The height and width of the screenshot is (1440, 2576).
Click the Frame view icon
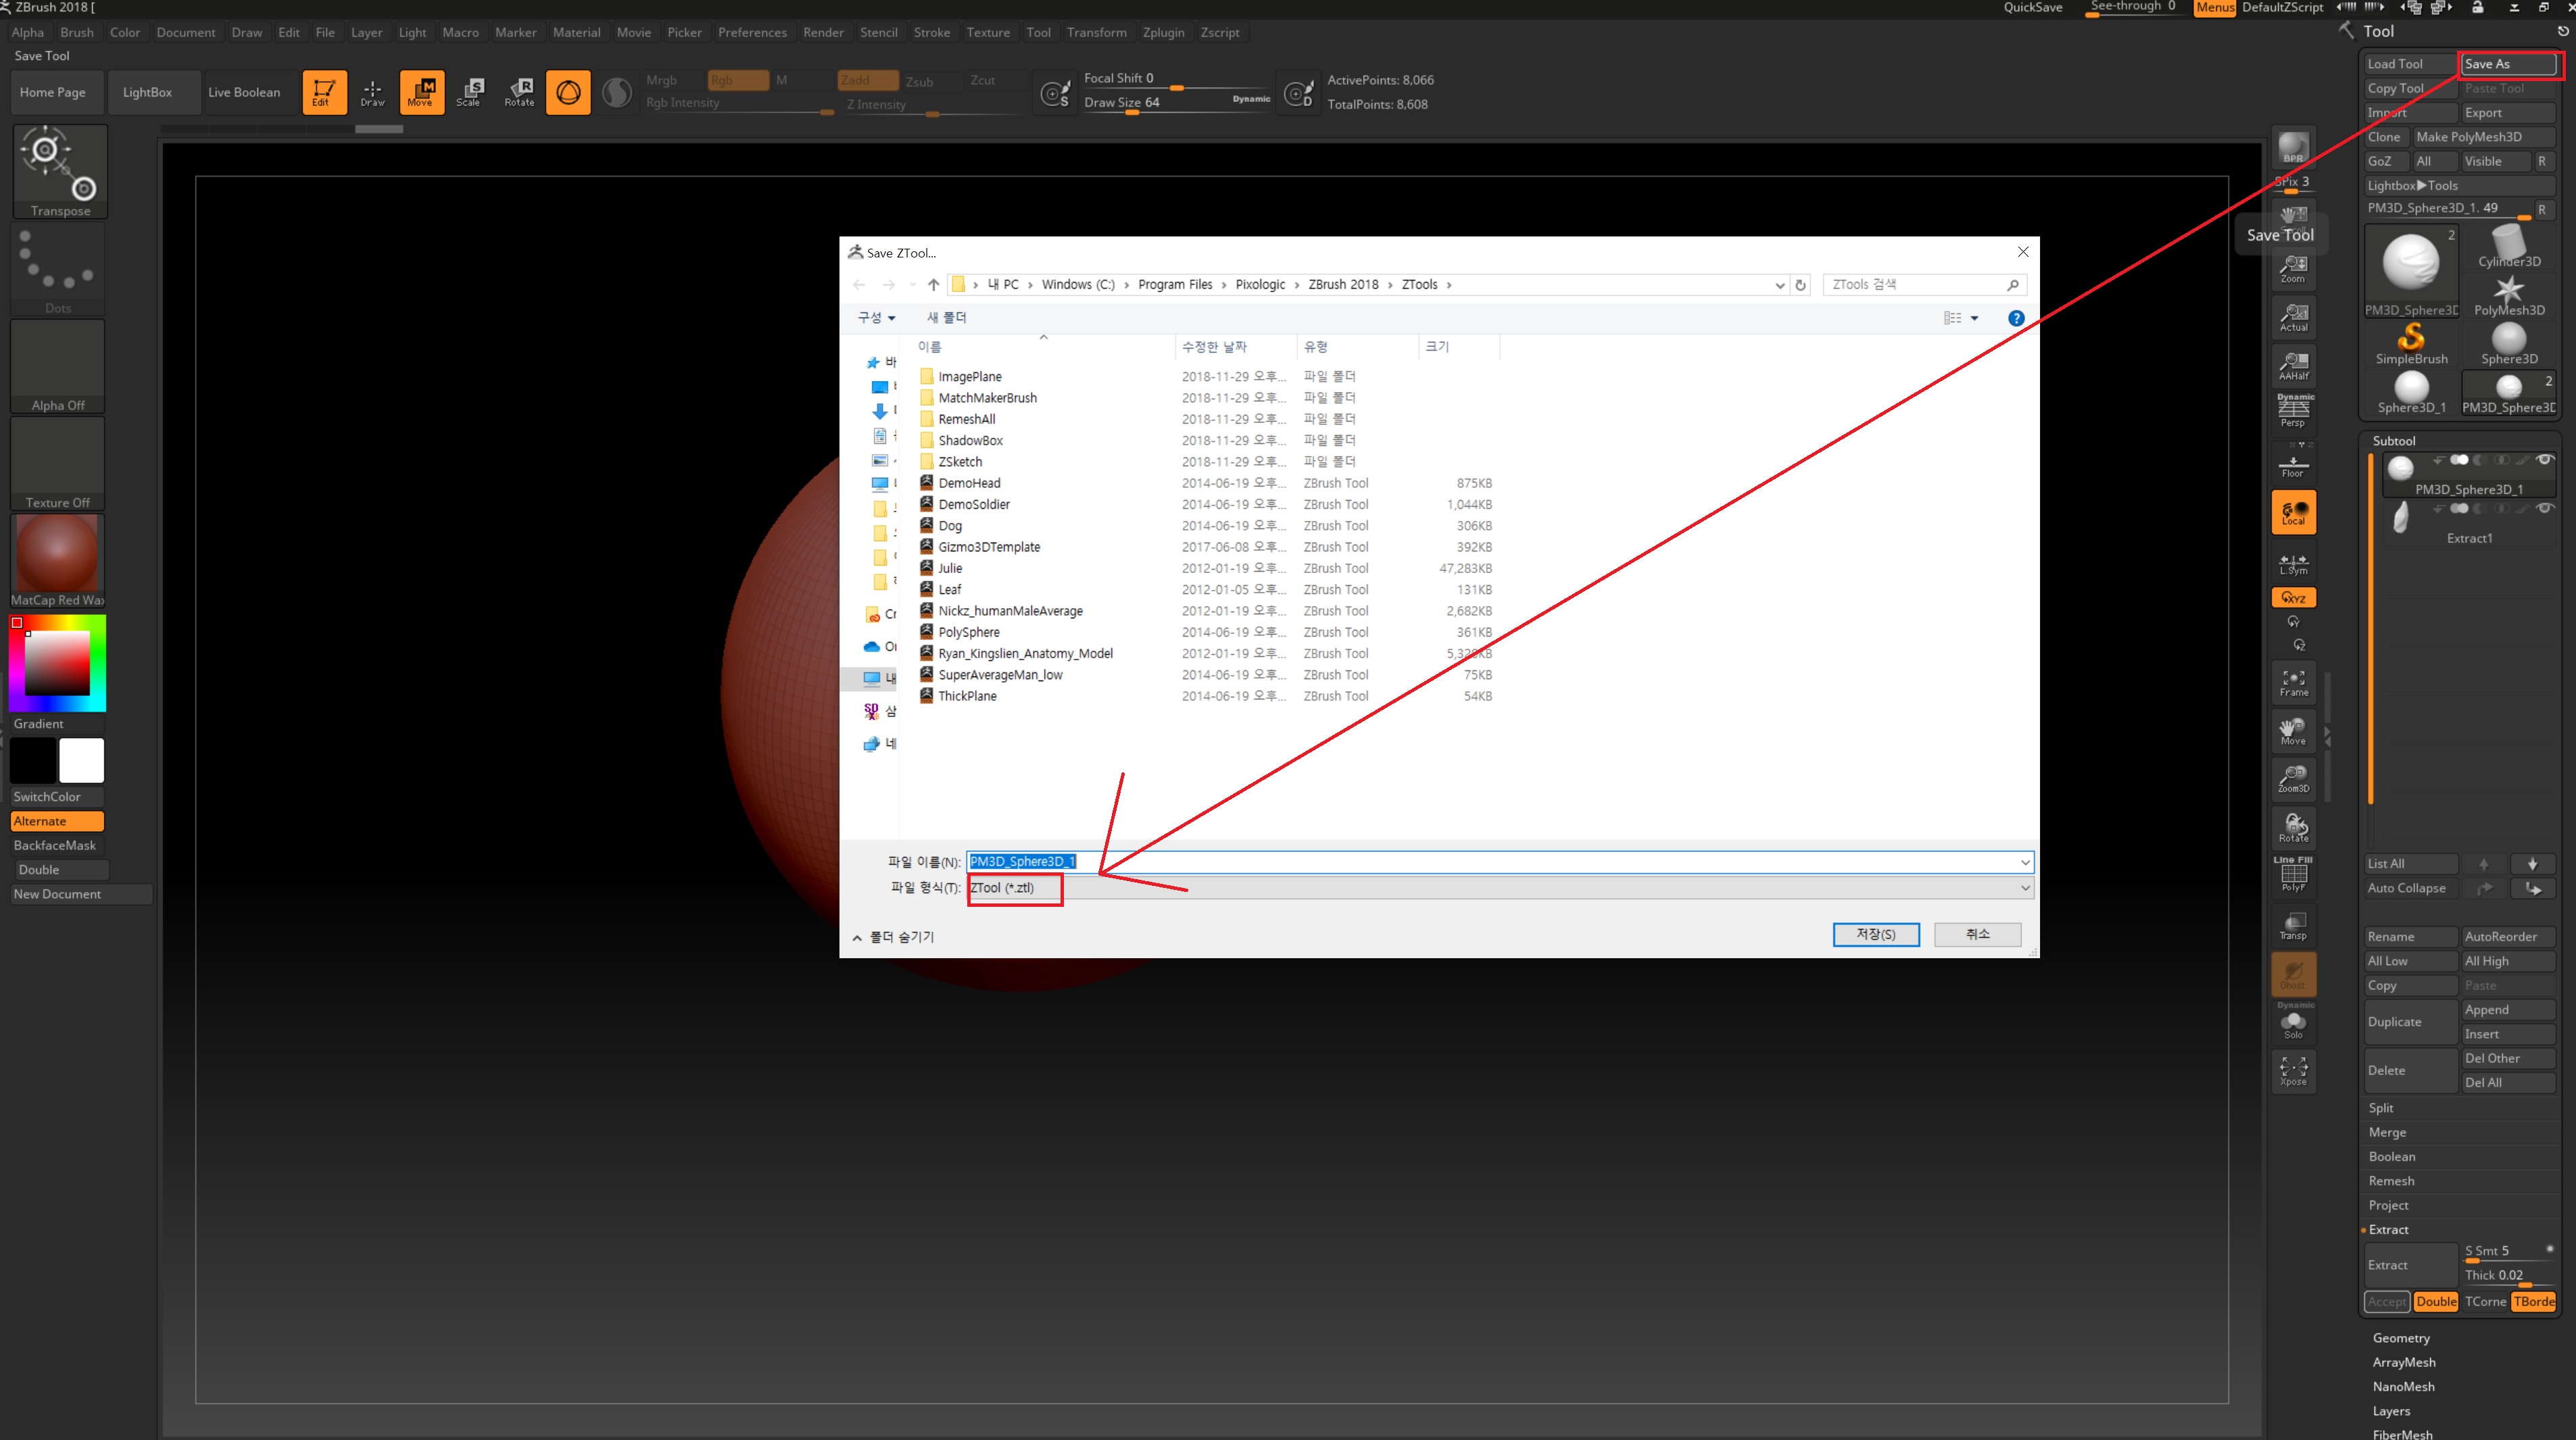coord(2293,682)
